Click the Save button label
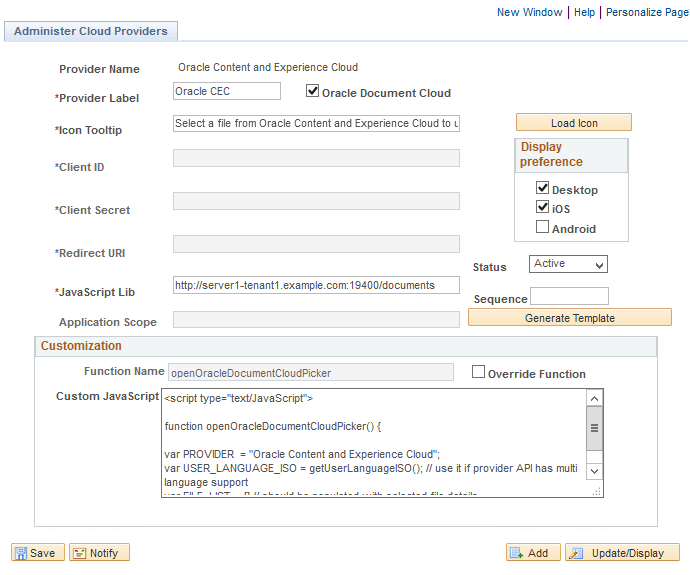 [42, 553]
